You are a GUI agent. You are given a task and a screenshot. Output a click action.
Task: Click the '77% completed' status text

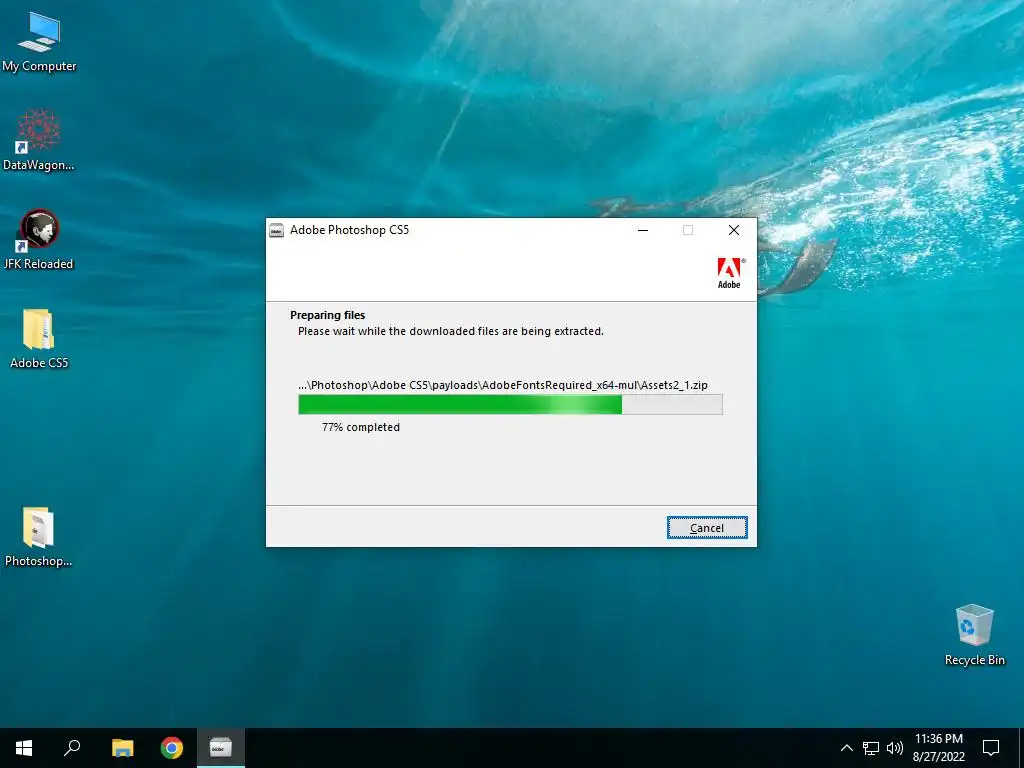[360, 427]
